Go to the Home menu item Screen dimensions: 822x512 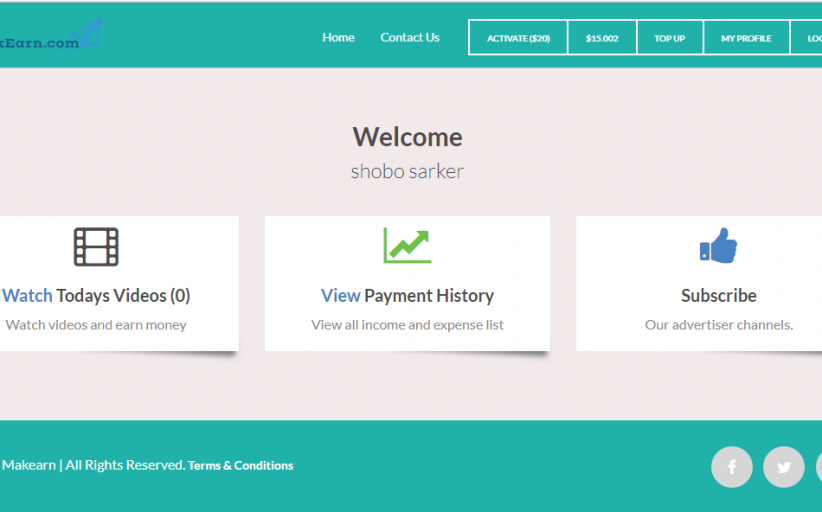pyautogui.click(x=338, y=38)
